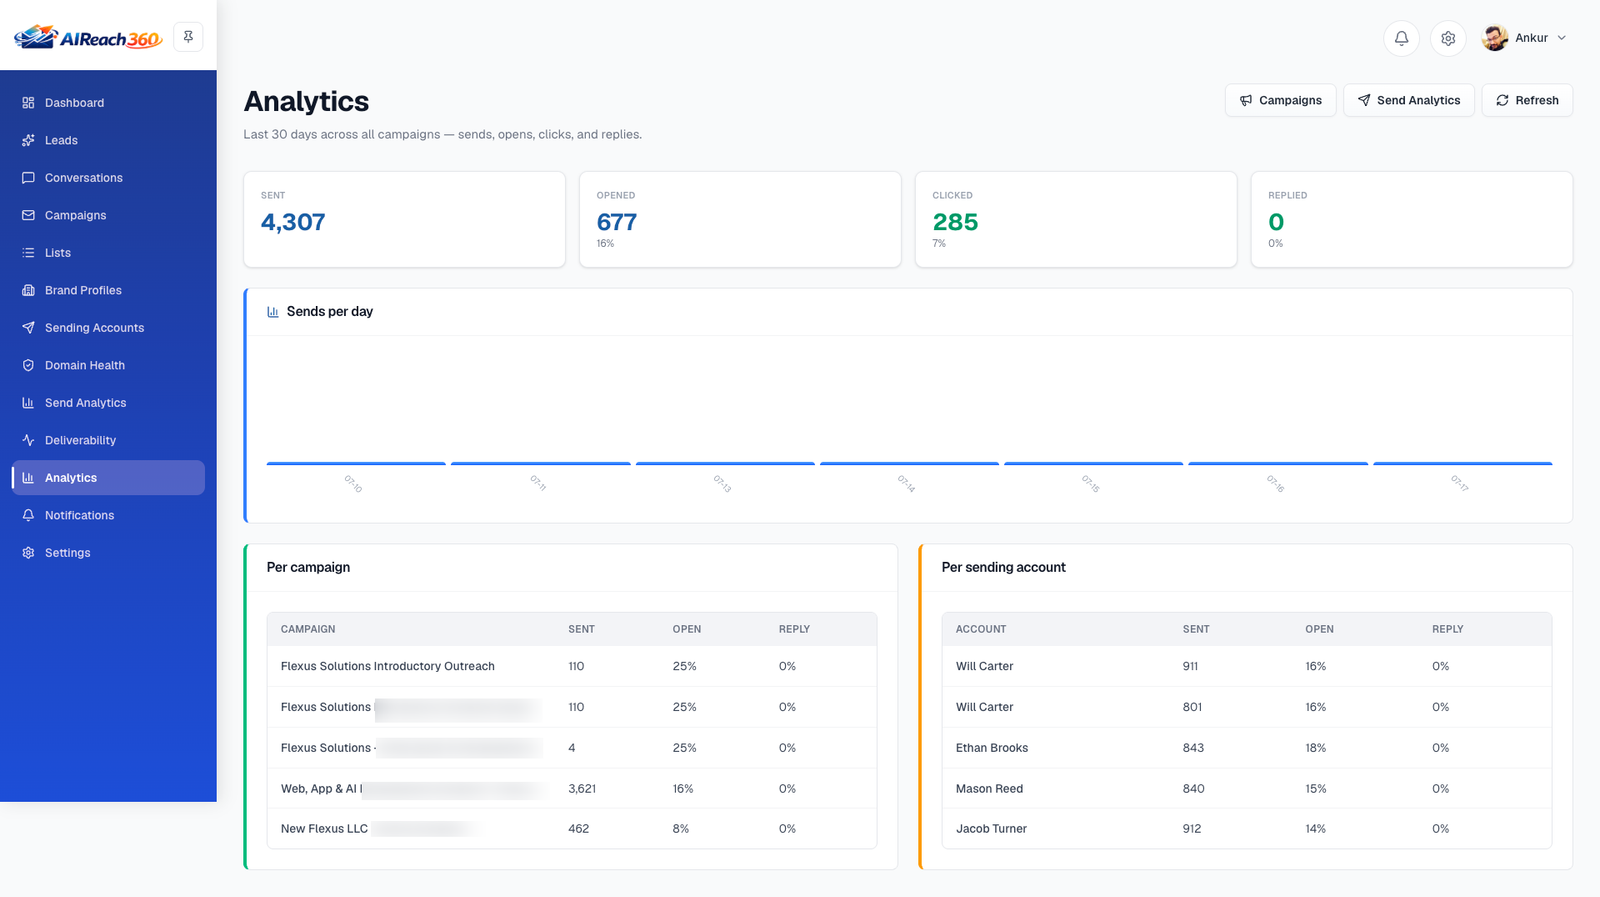This screenshot has height=897, width=1600.
Task: Go to Leads page
Action: 108,140
